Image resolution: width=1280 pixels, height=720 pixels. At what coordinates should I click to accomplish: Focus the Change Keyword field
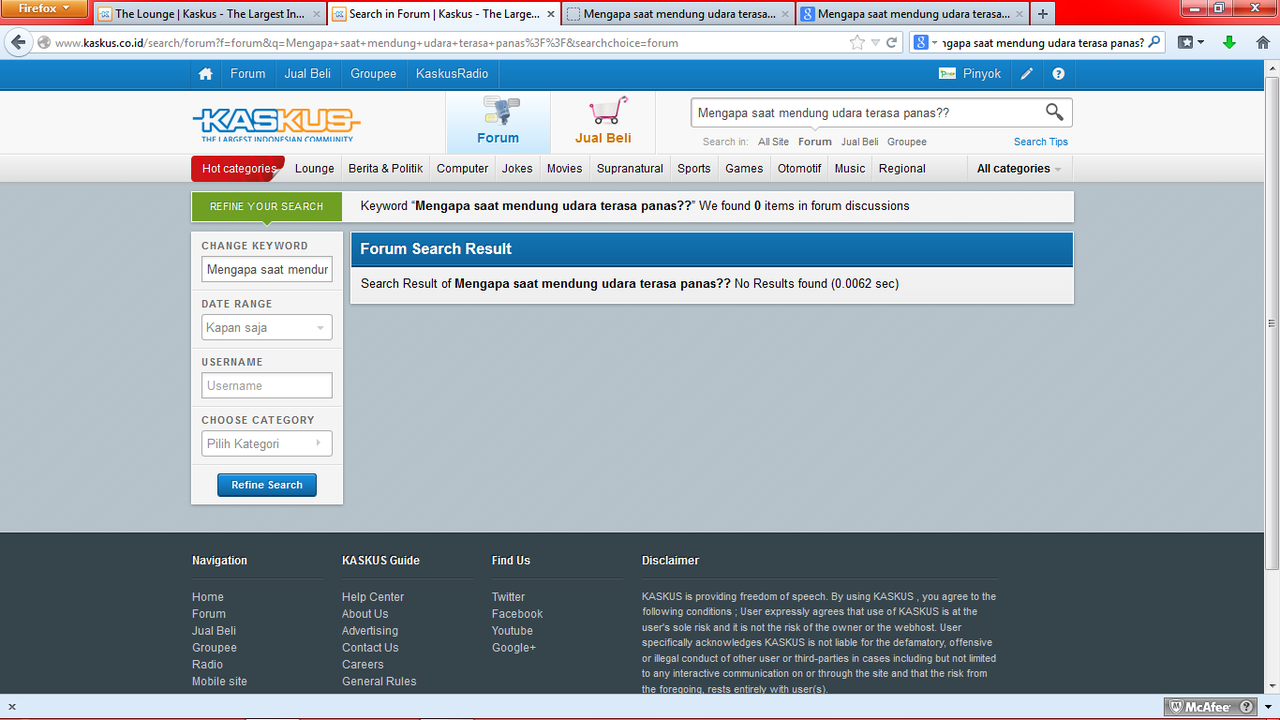pyautogui.click(x=267, y=270)
